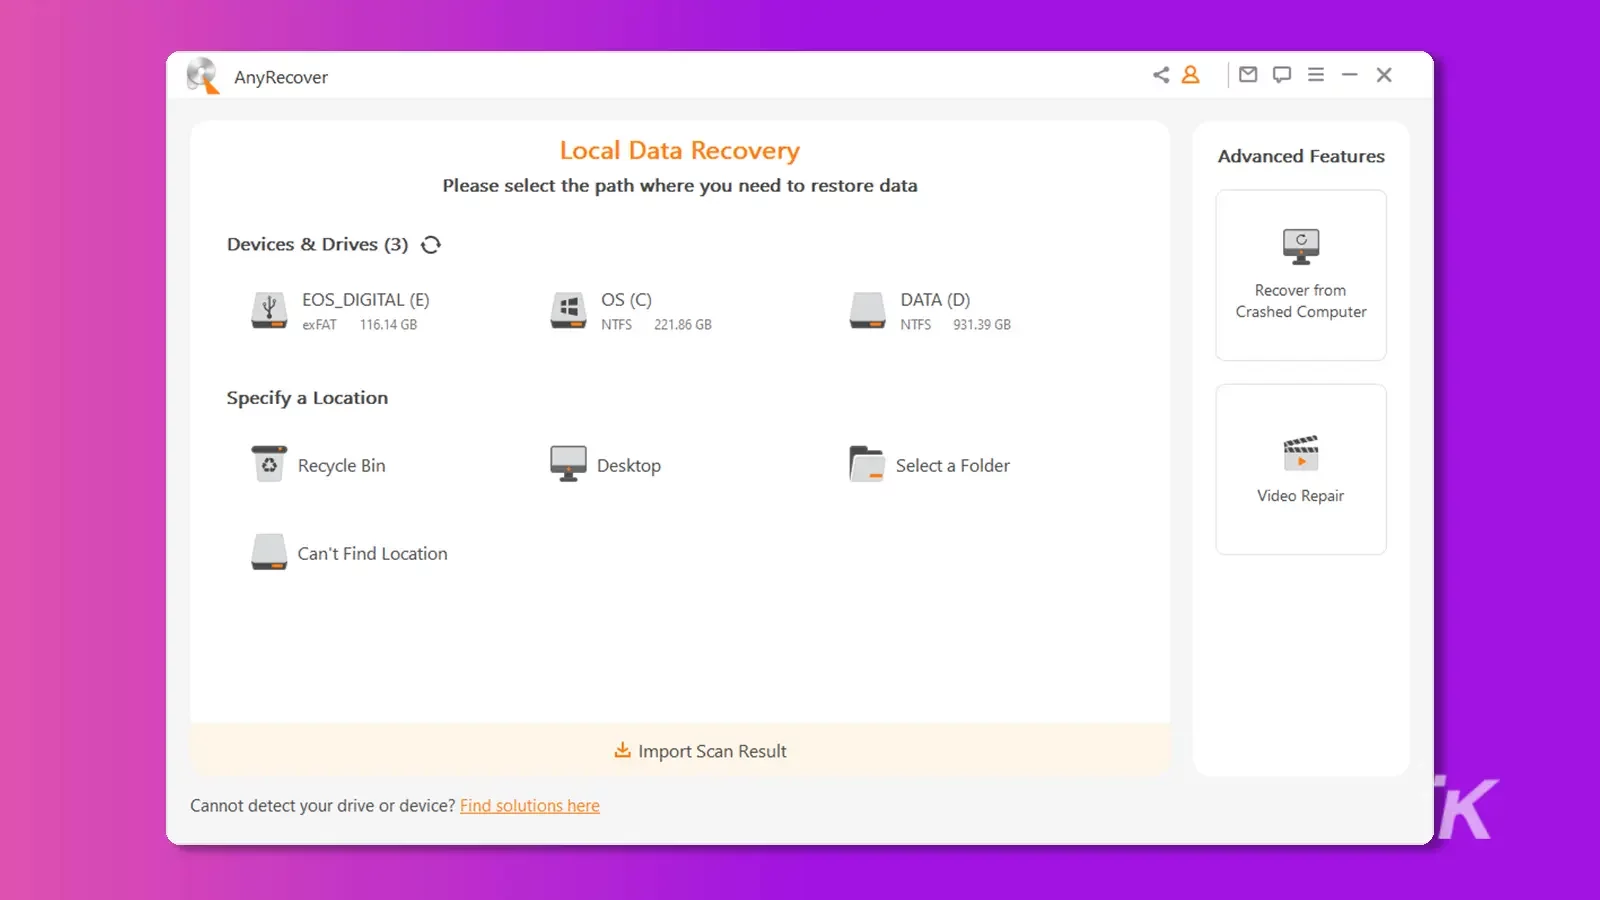Click the EOS_DIGITAL (E) drive name
The image size is (1600, 900).
point(366,300)
